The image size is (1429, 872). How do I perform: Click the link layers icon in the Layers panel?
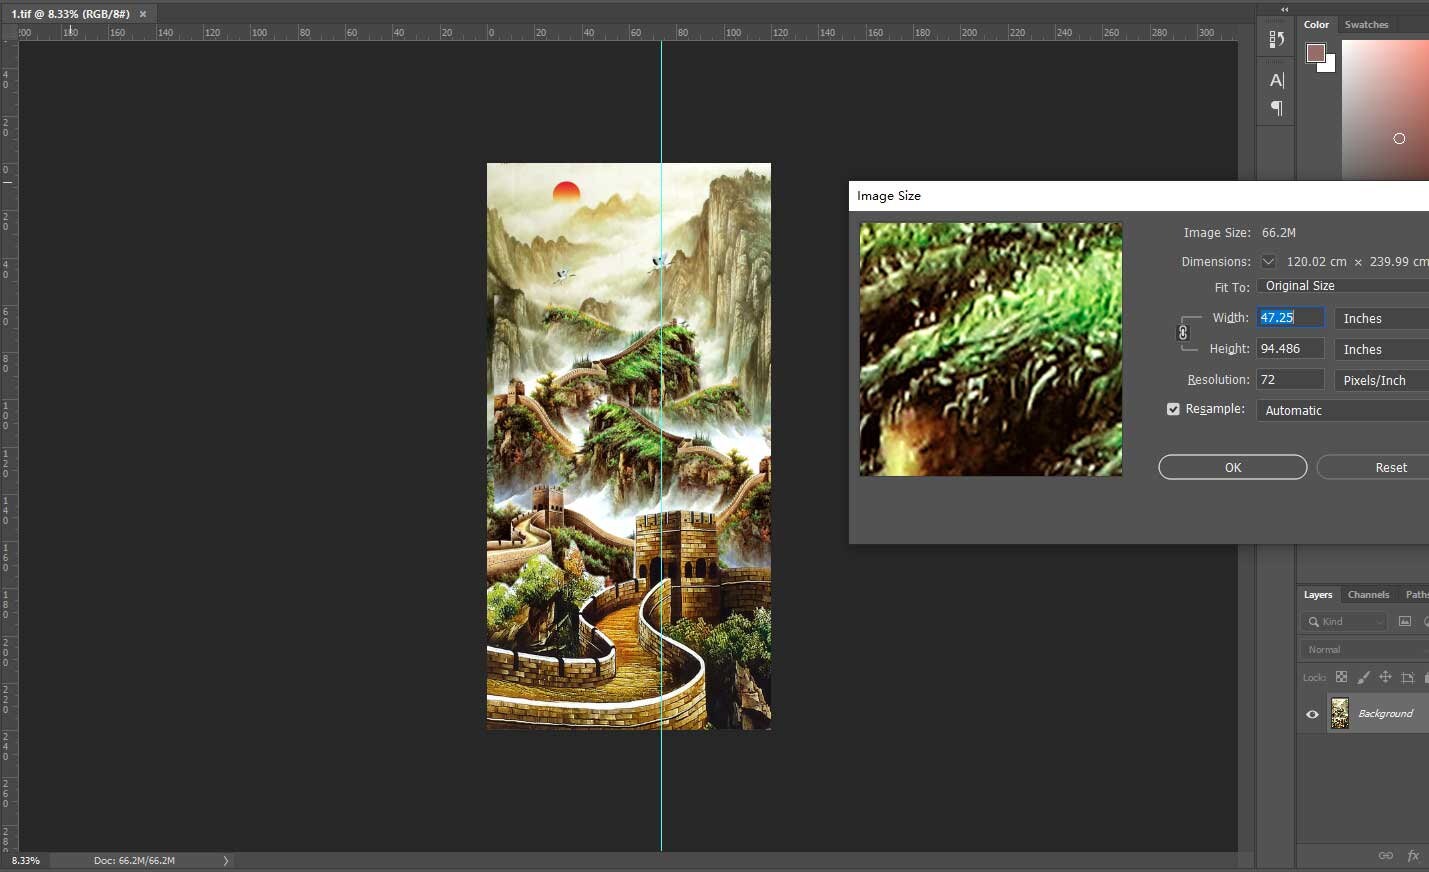point(1386,855)
